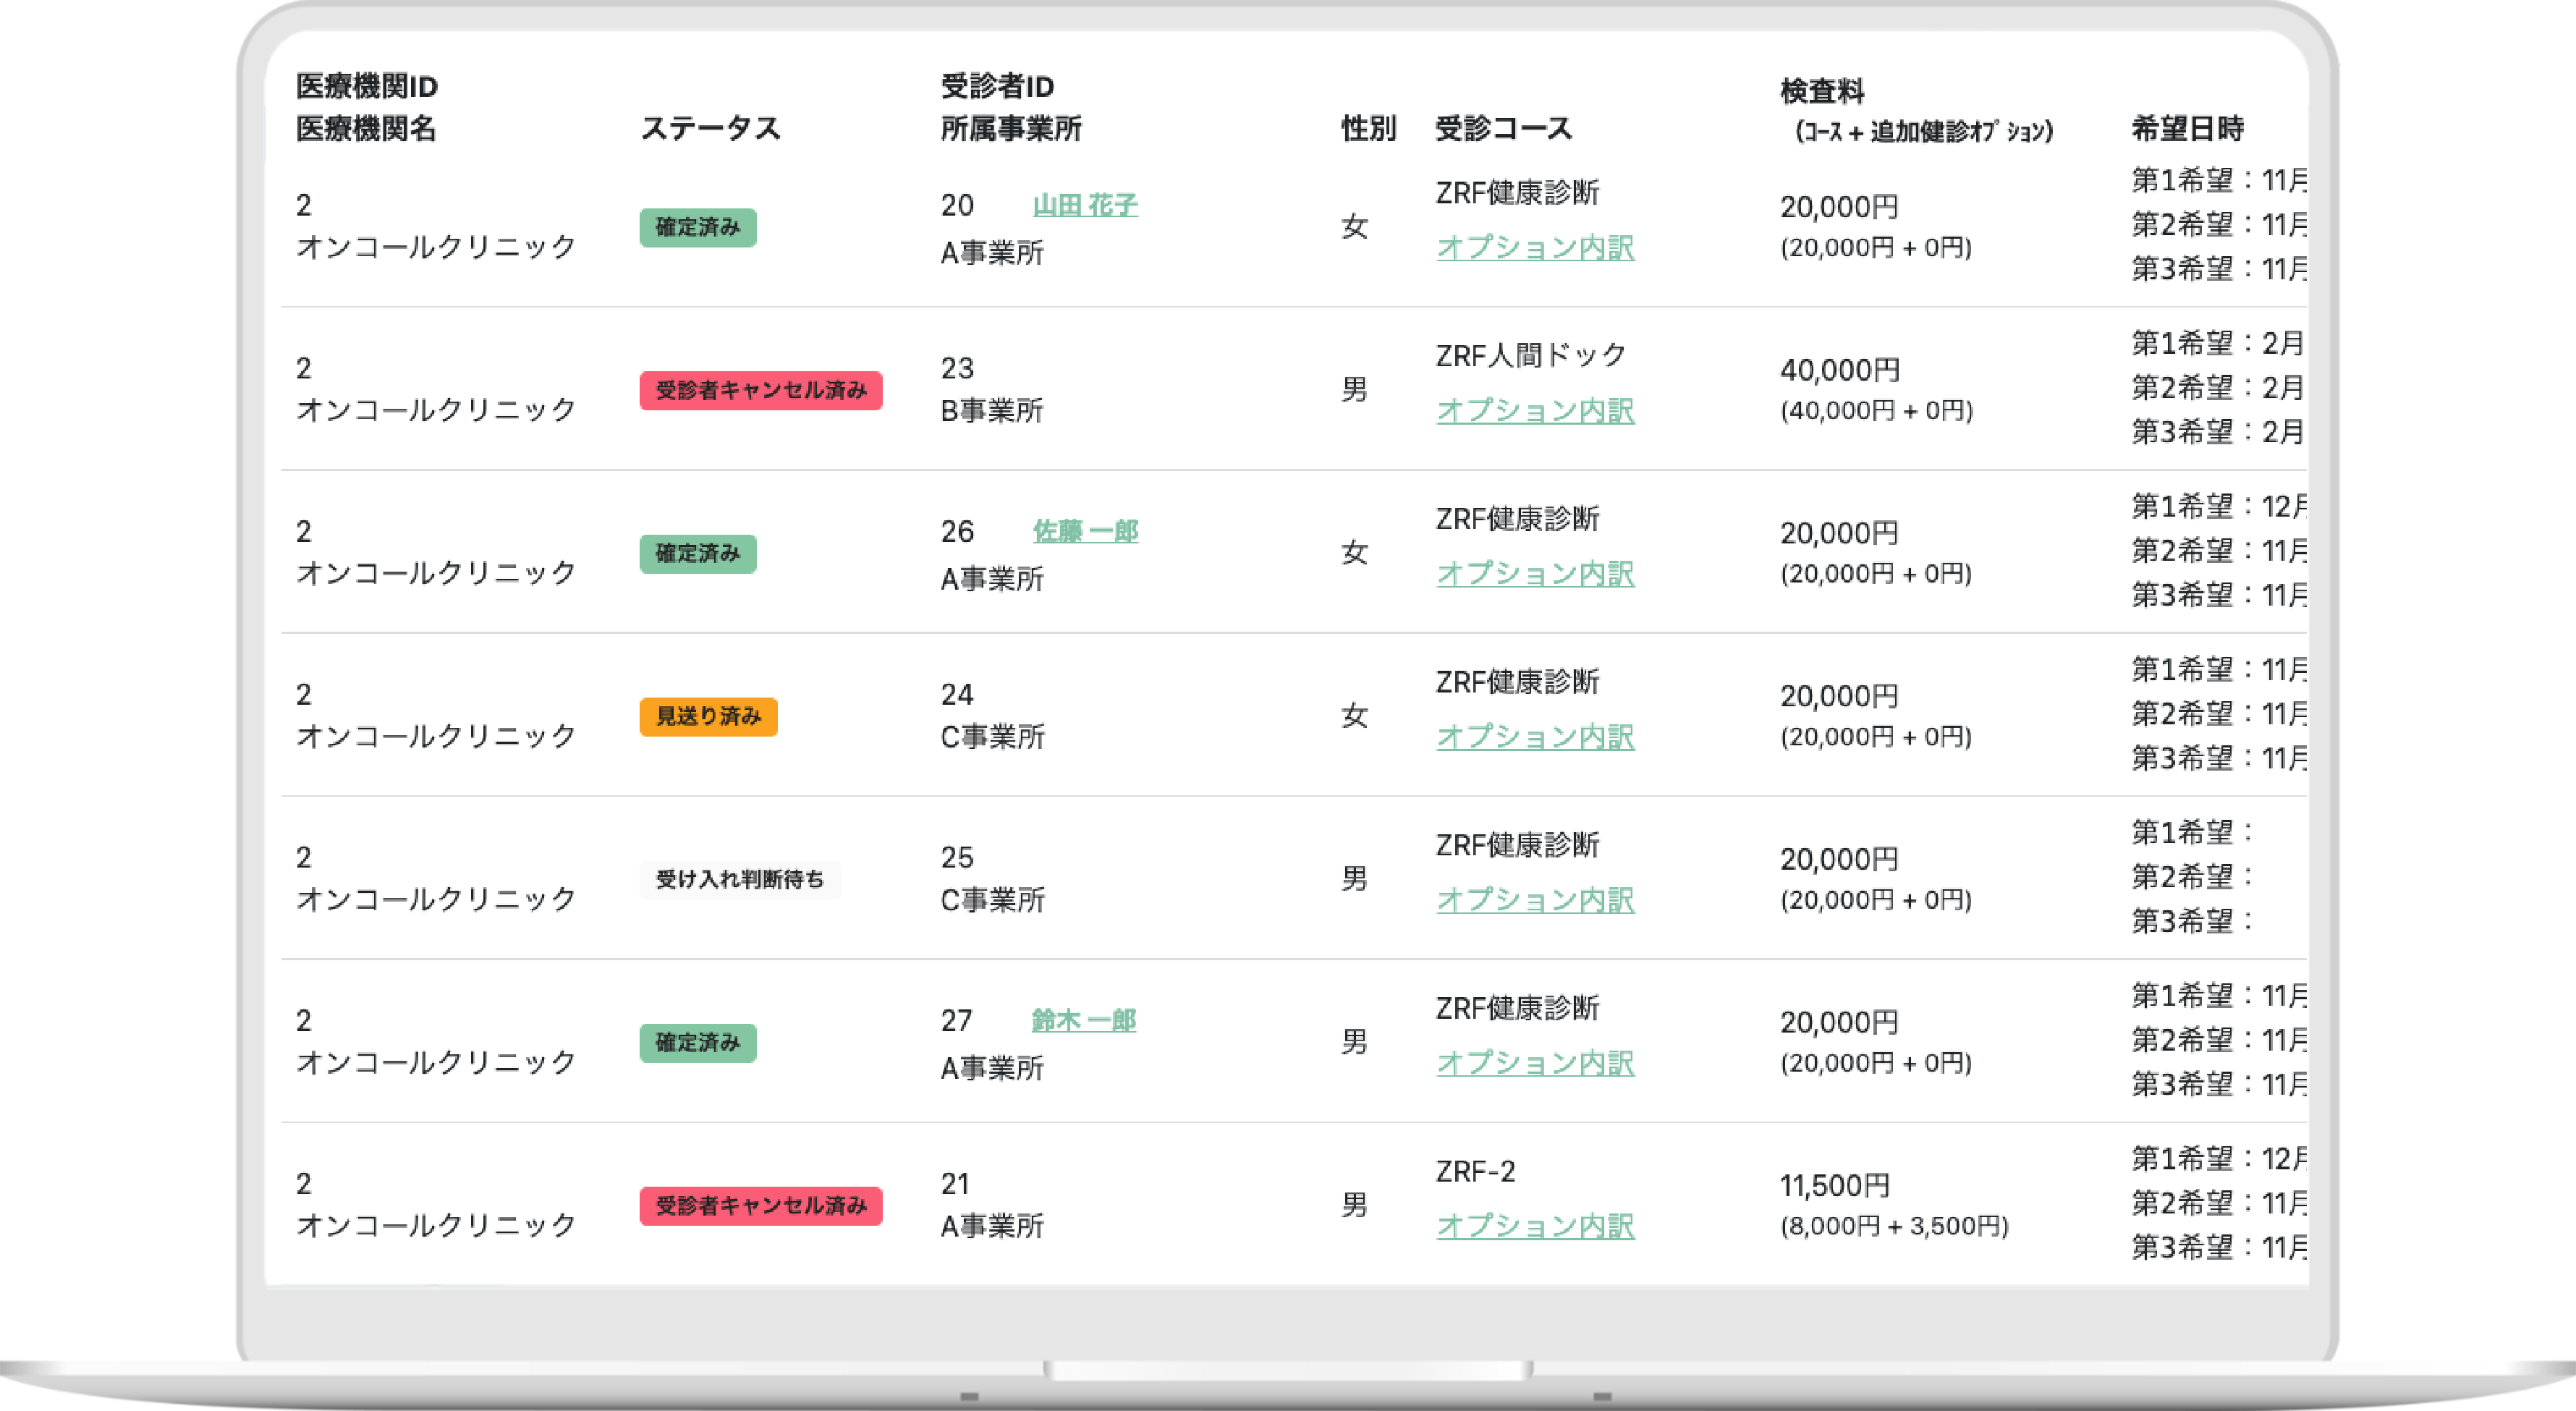
Task: Click (8,000円 + 3,500円) fee breakdown
Action: [x=1894, y=1225]
